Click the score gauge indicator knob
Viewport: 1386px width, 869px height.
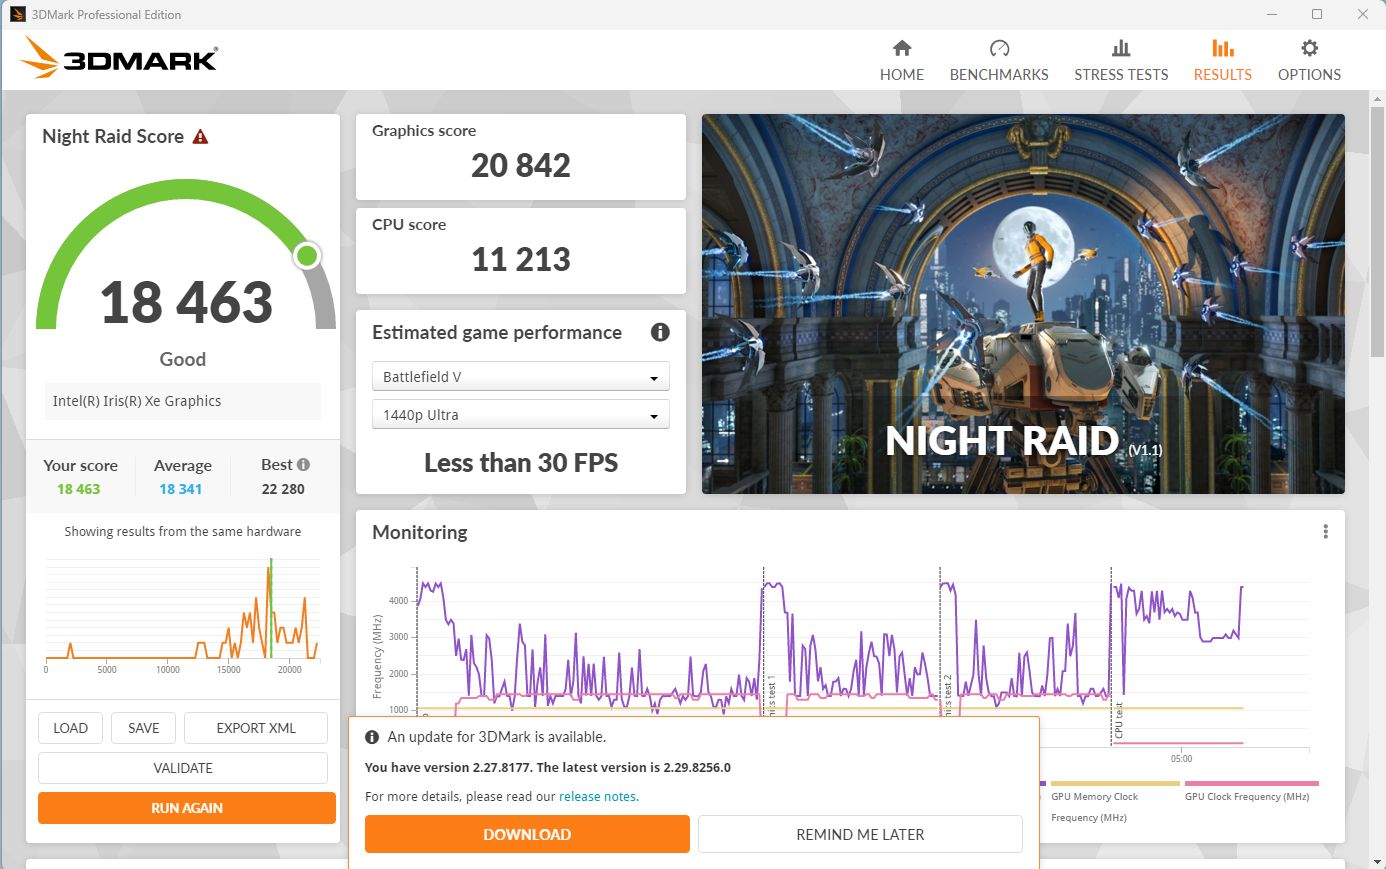click(x=307, y=256)
